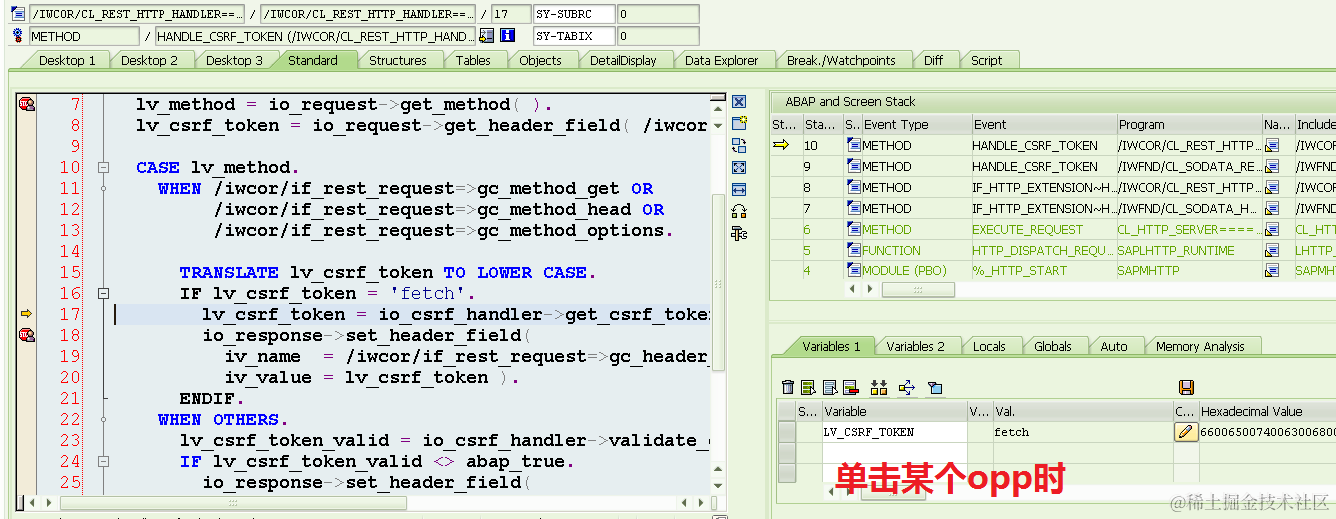Open the DetailDisplay tab
This screenshot has width=1336, height=519.
tap(623, 60)
